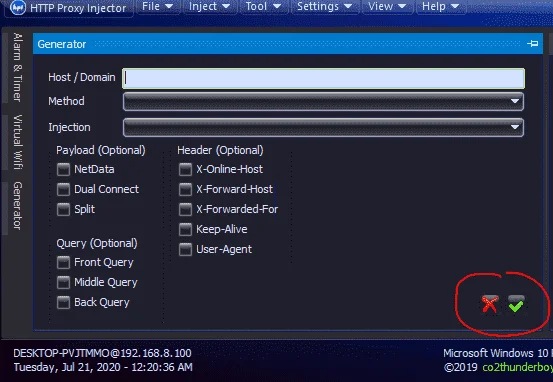Click the HTTP Proxy Injector logo icon
Viewport: 553px width, 382px height.
[17, 7]
